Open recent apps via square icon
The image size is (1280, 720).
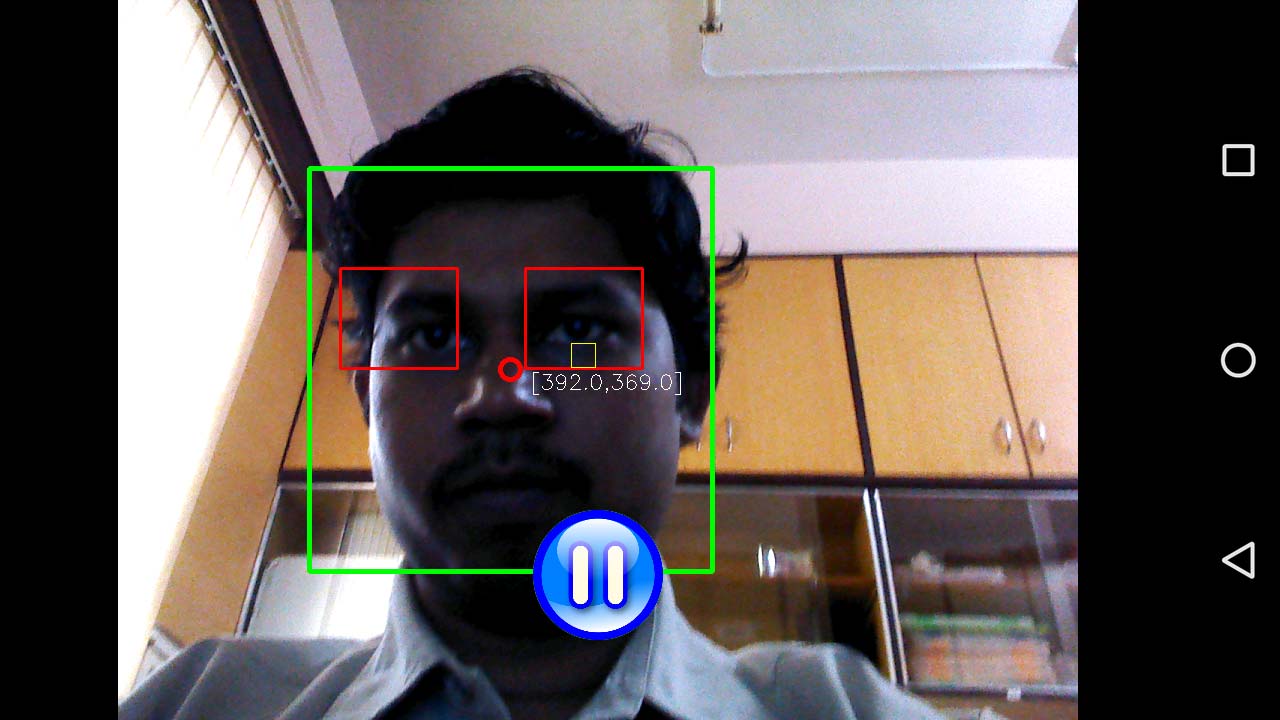[1238, 160]
